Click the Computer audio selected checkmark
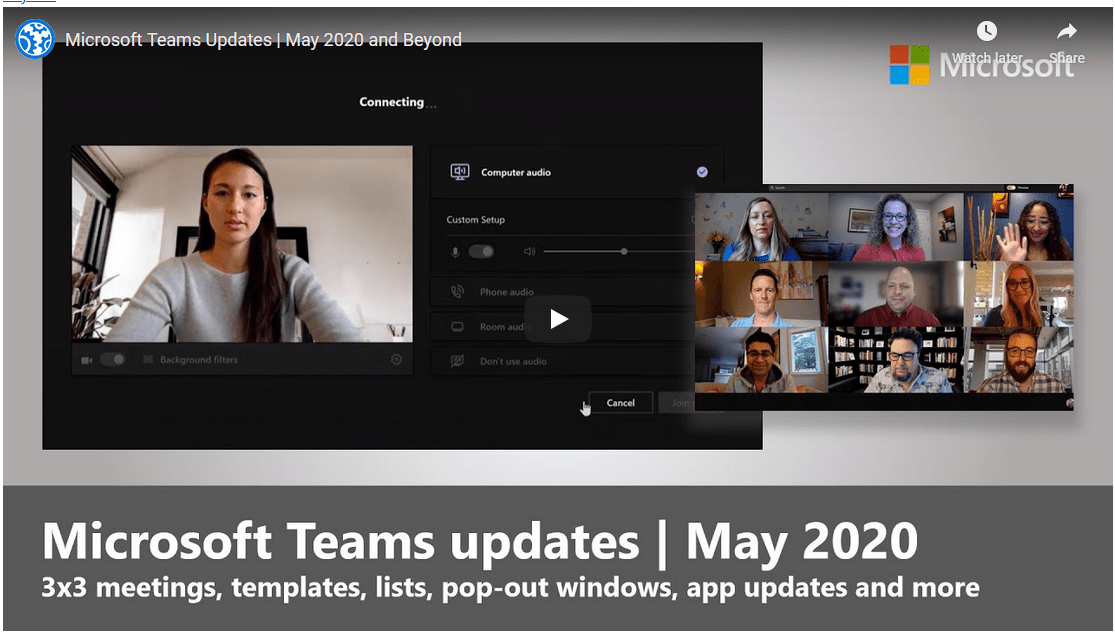Image resolution: width=1115 pixels, height=632 pixels. pyautogui.click(x=702, y=172)
